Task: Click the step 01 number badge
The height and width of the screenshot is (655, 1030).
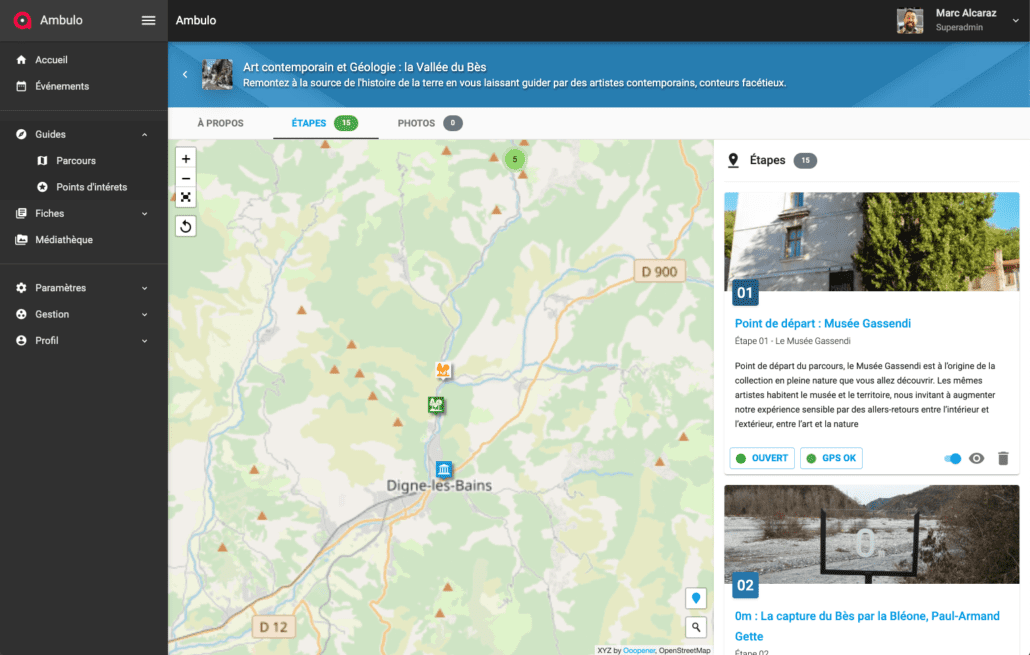Action: (746, 293)
